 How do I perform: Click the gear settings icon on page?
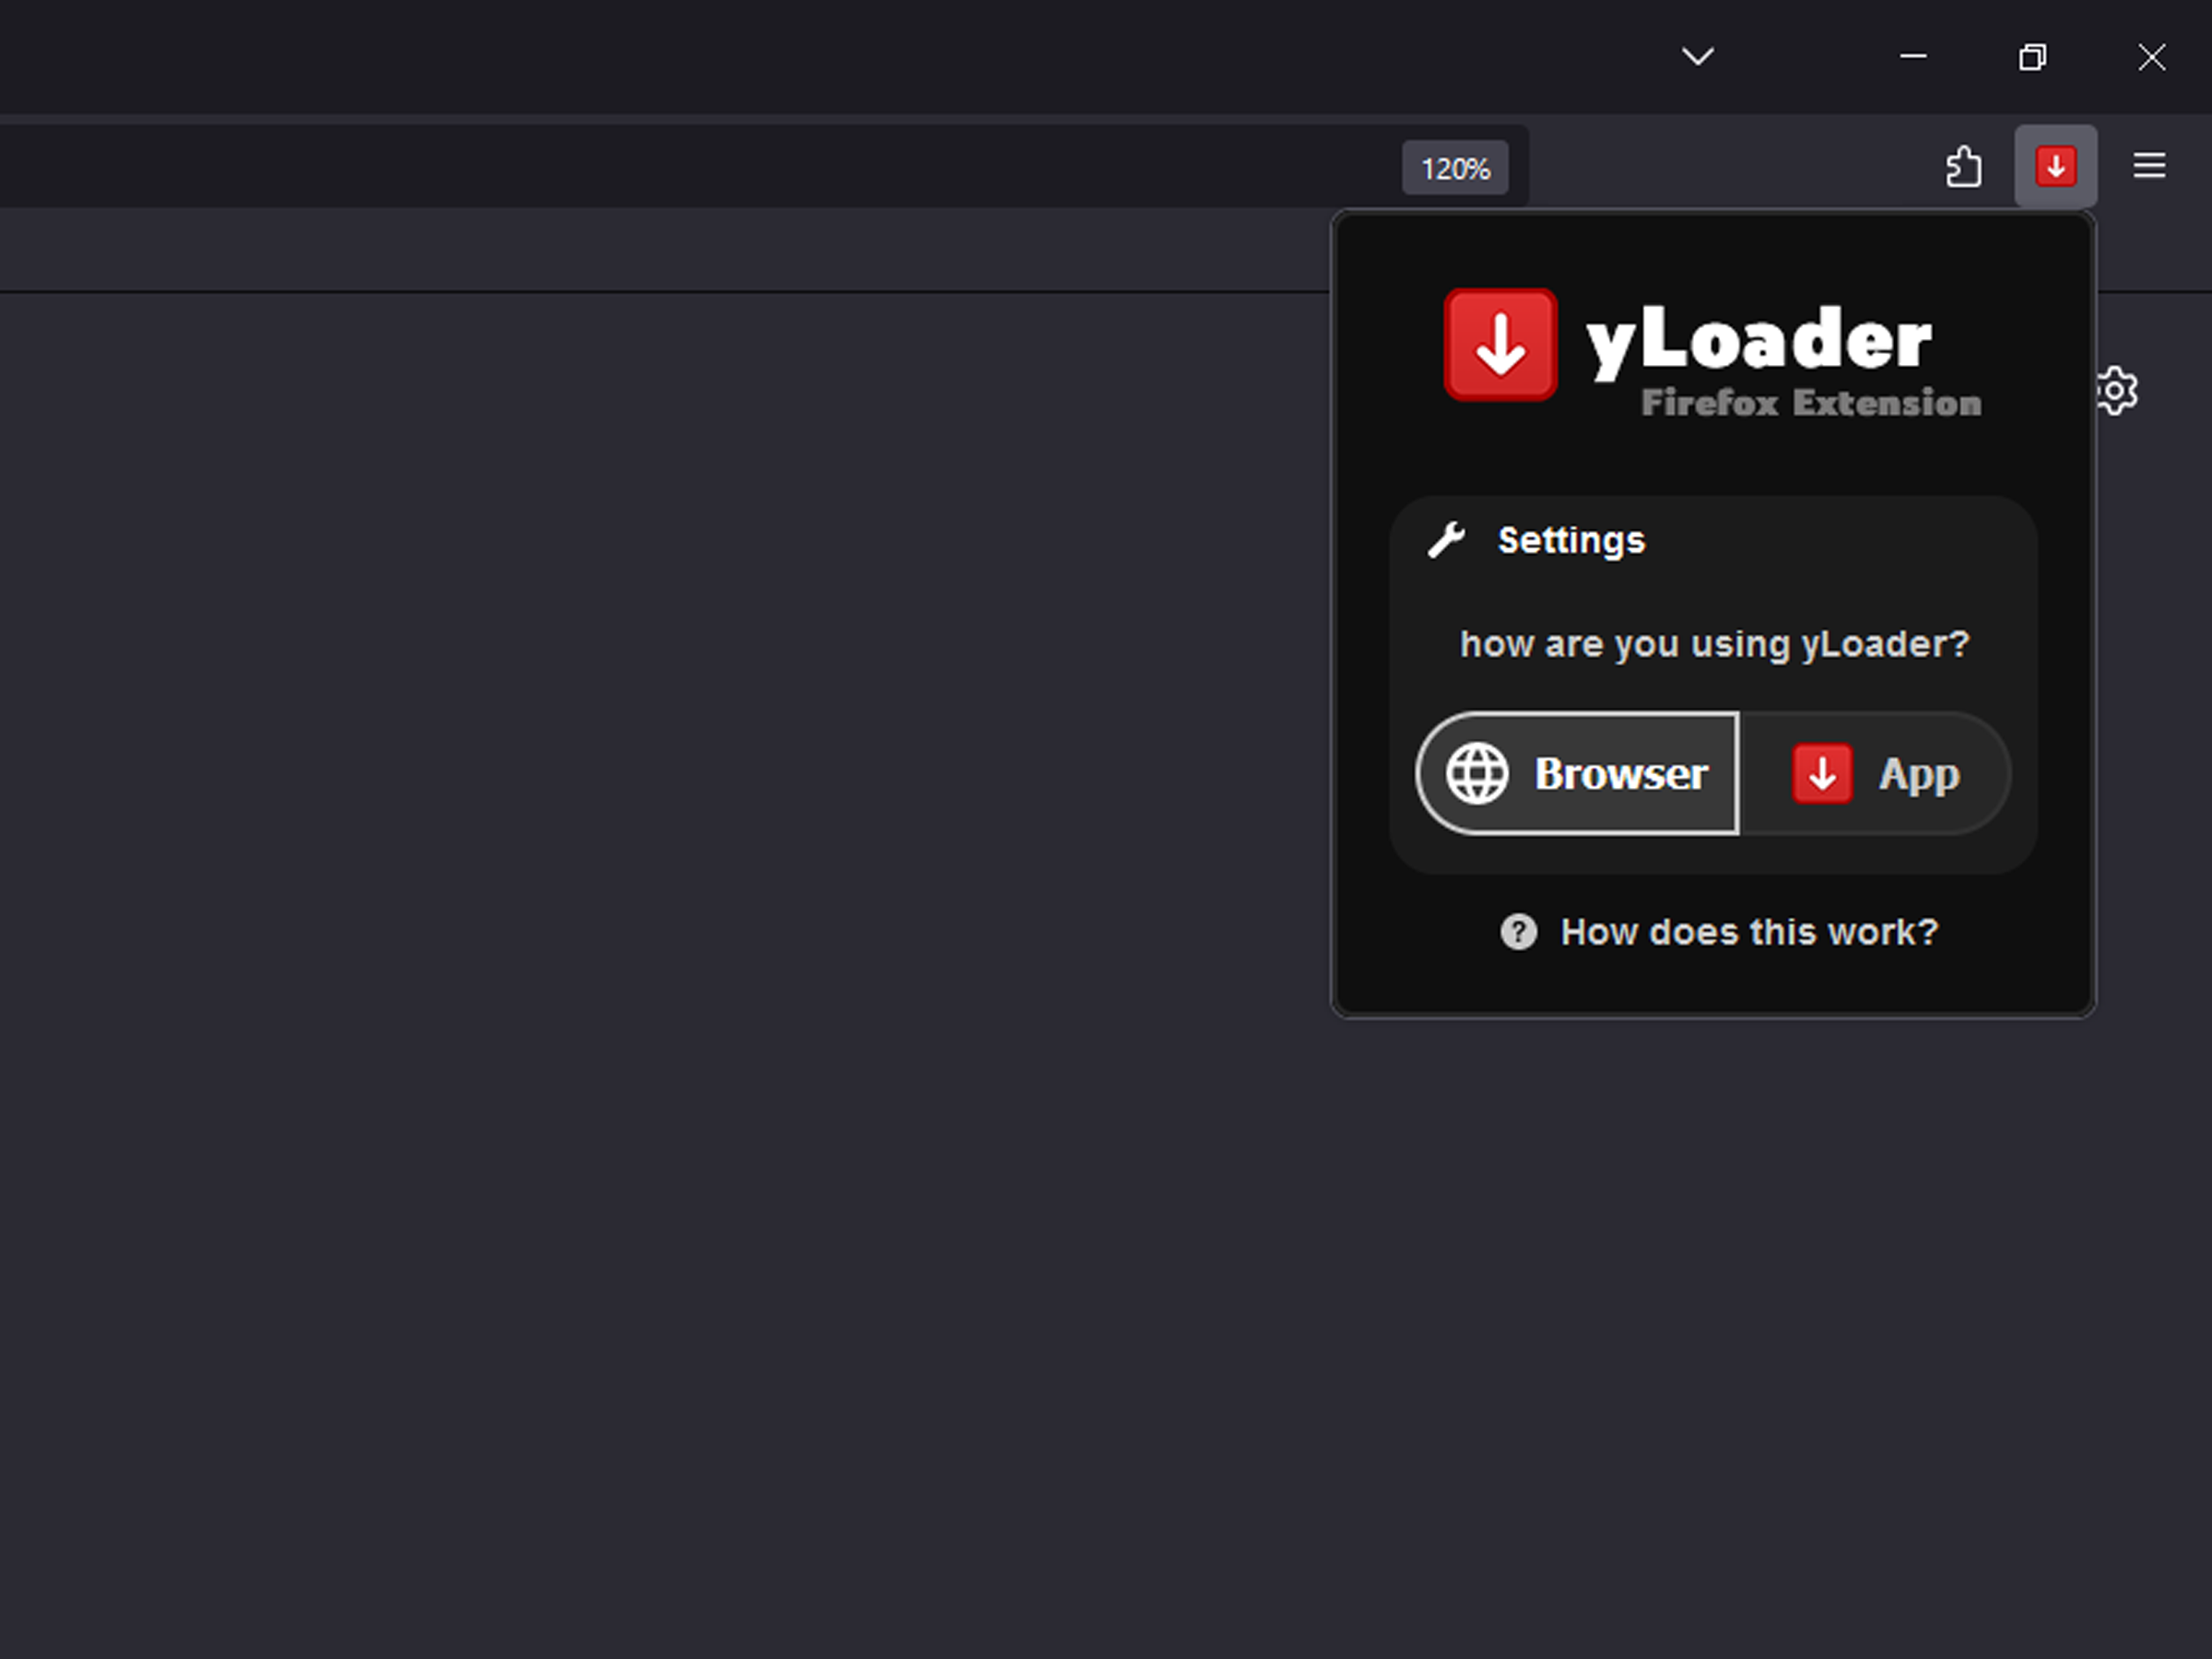pyautogui.click(x=2116, y=390)
